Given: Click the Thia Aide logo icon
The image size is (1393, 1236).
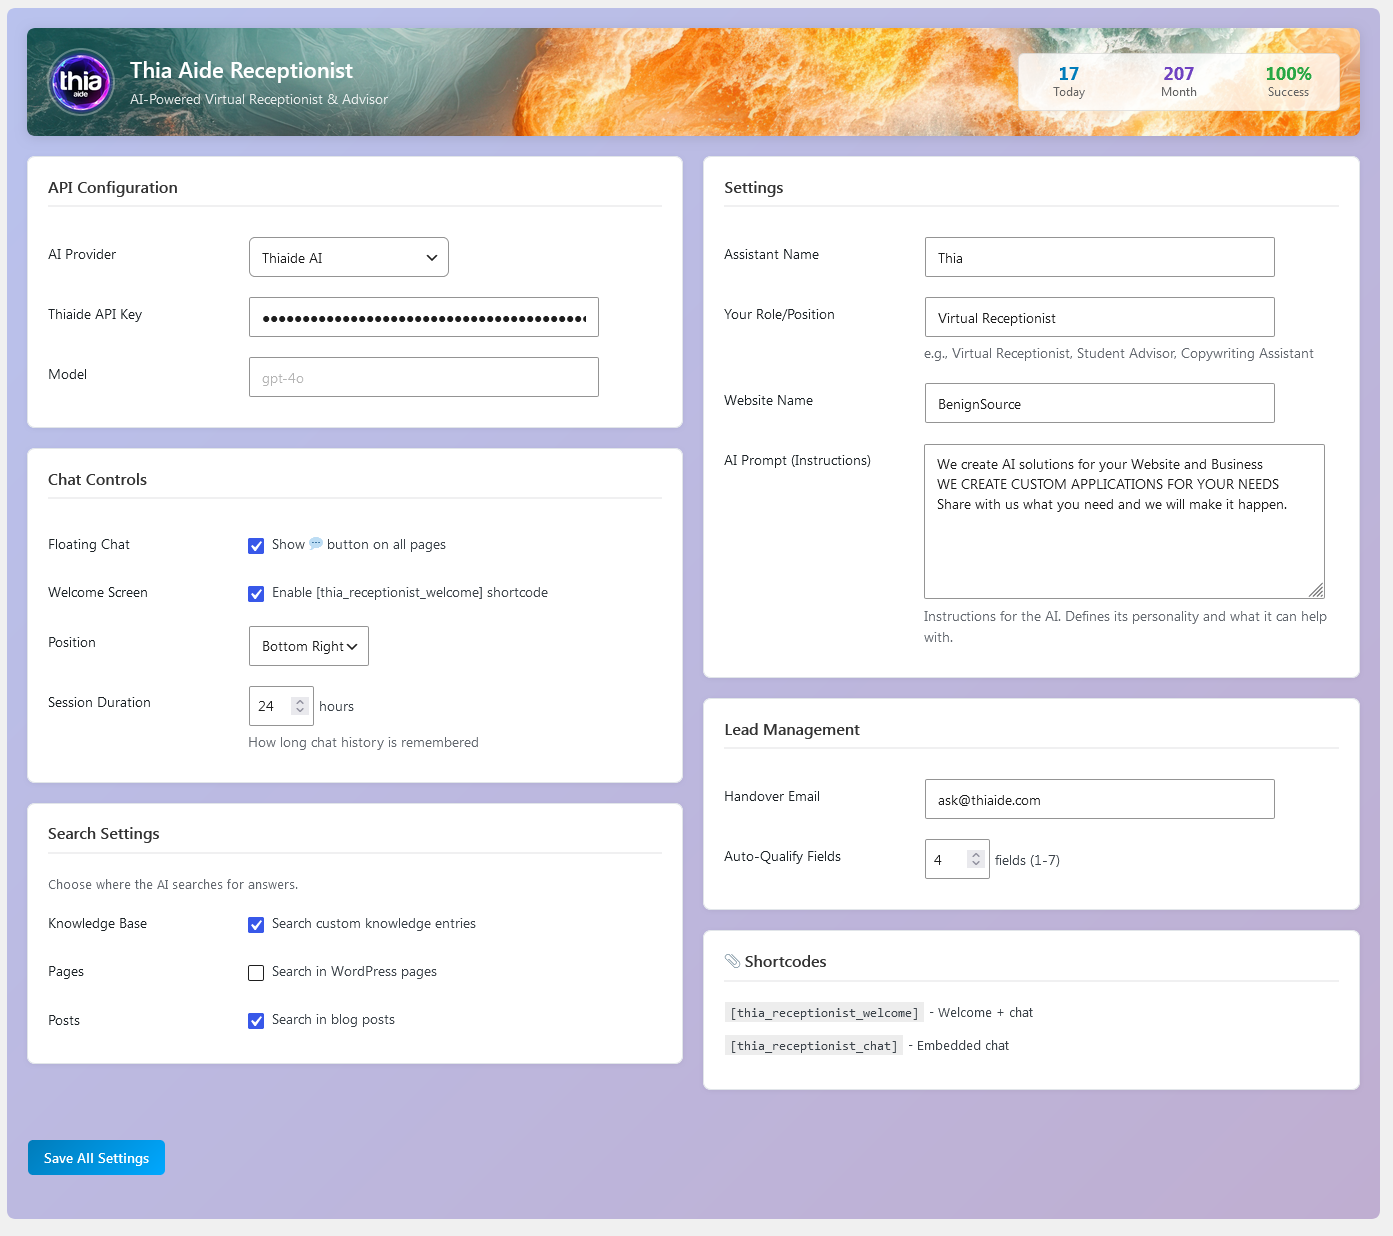Looking at the screenshot, I should [x=81, y=82].
